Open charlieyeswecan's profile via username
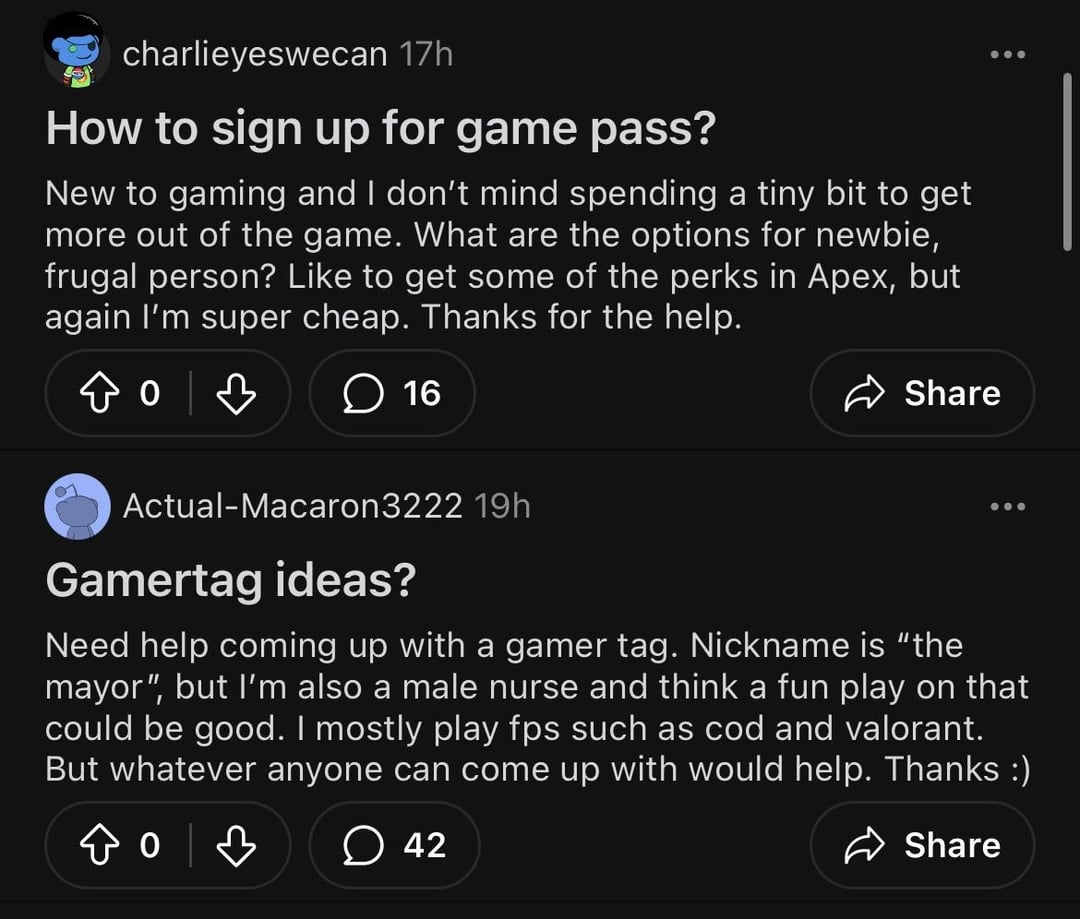 coord(255,54)
